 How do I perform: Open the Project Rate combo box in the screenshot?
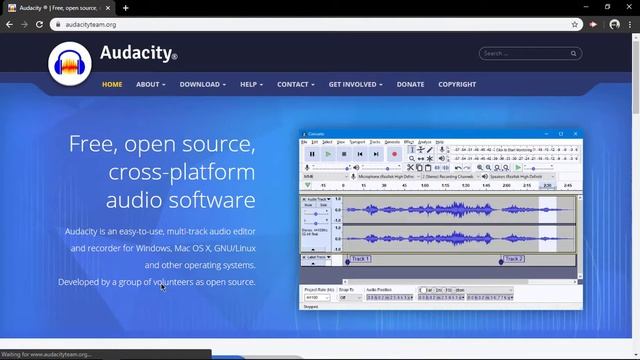(x=317, y=298)
